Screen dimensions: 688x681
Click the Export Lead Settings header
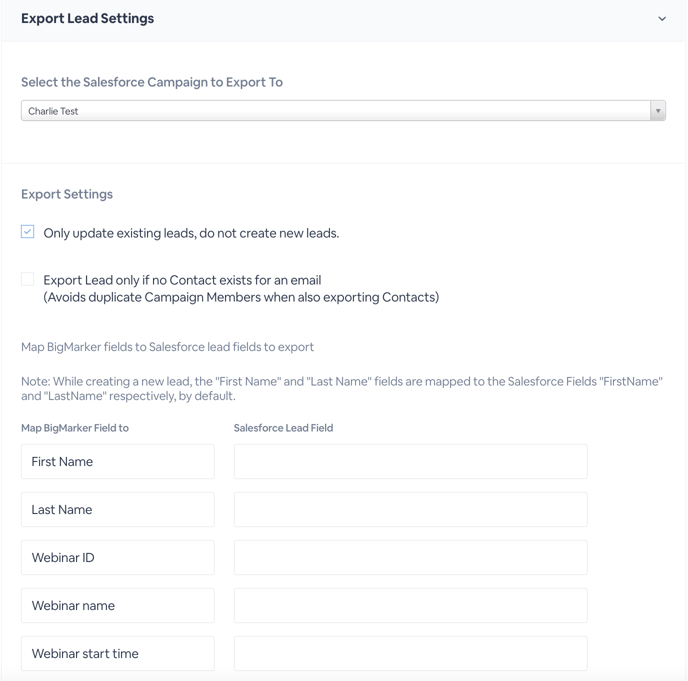[x=87, y=18]
